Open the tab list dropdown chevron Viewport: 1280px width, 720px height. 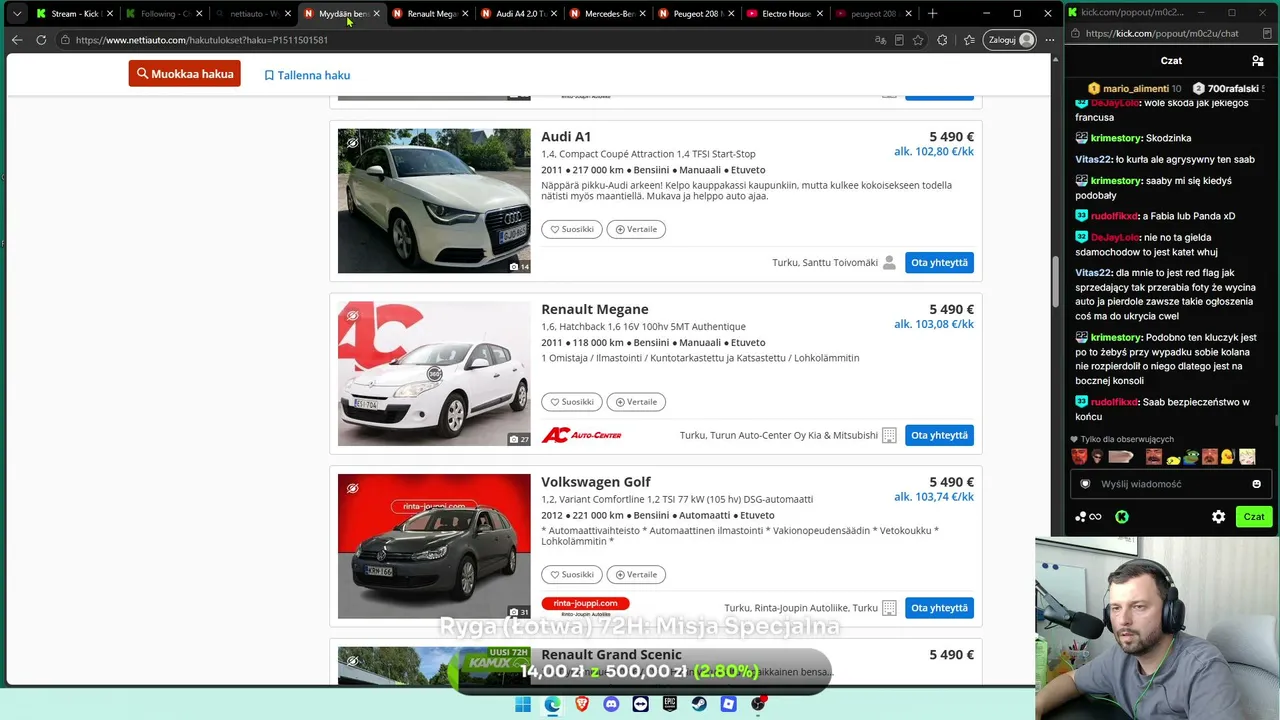coord(17,14)
